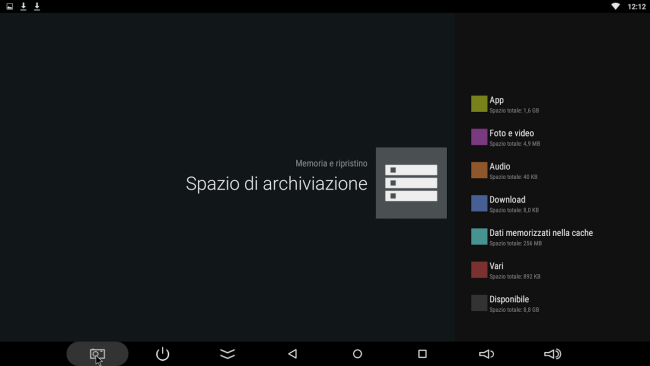
Task: Select Dati memorizzati nella cache
Action: coord(552,237)
